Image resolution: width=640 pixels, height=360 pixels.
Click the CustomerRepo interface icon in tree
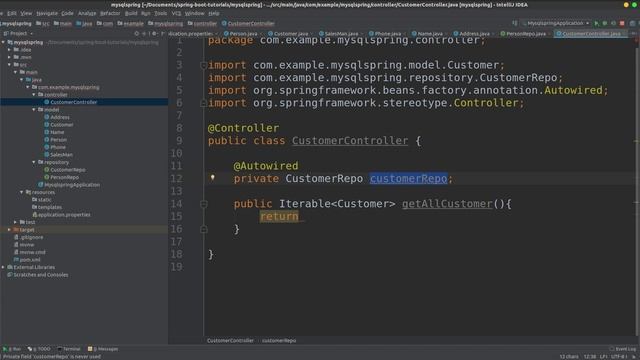click(x=47, y=170)
